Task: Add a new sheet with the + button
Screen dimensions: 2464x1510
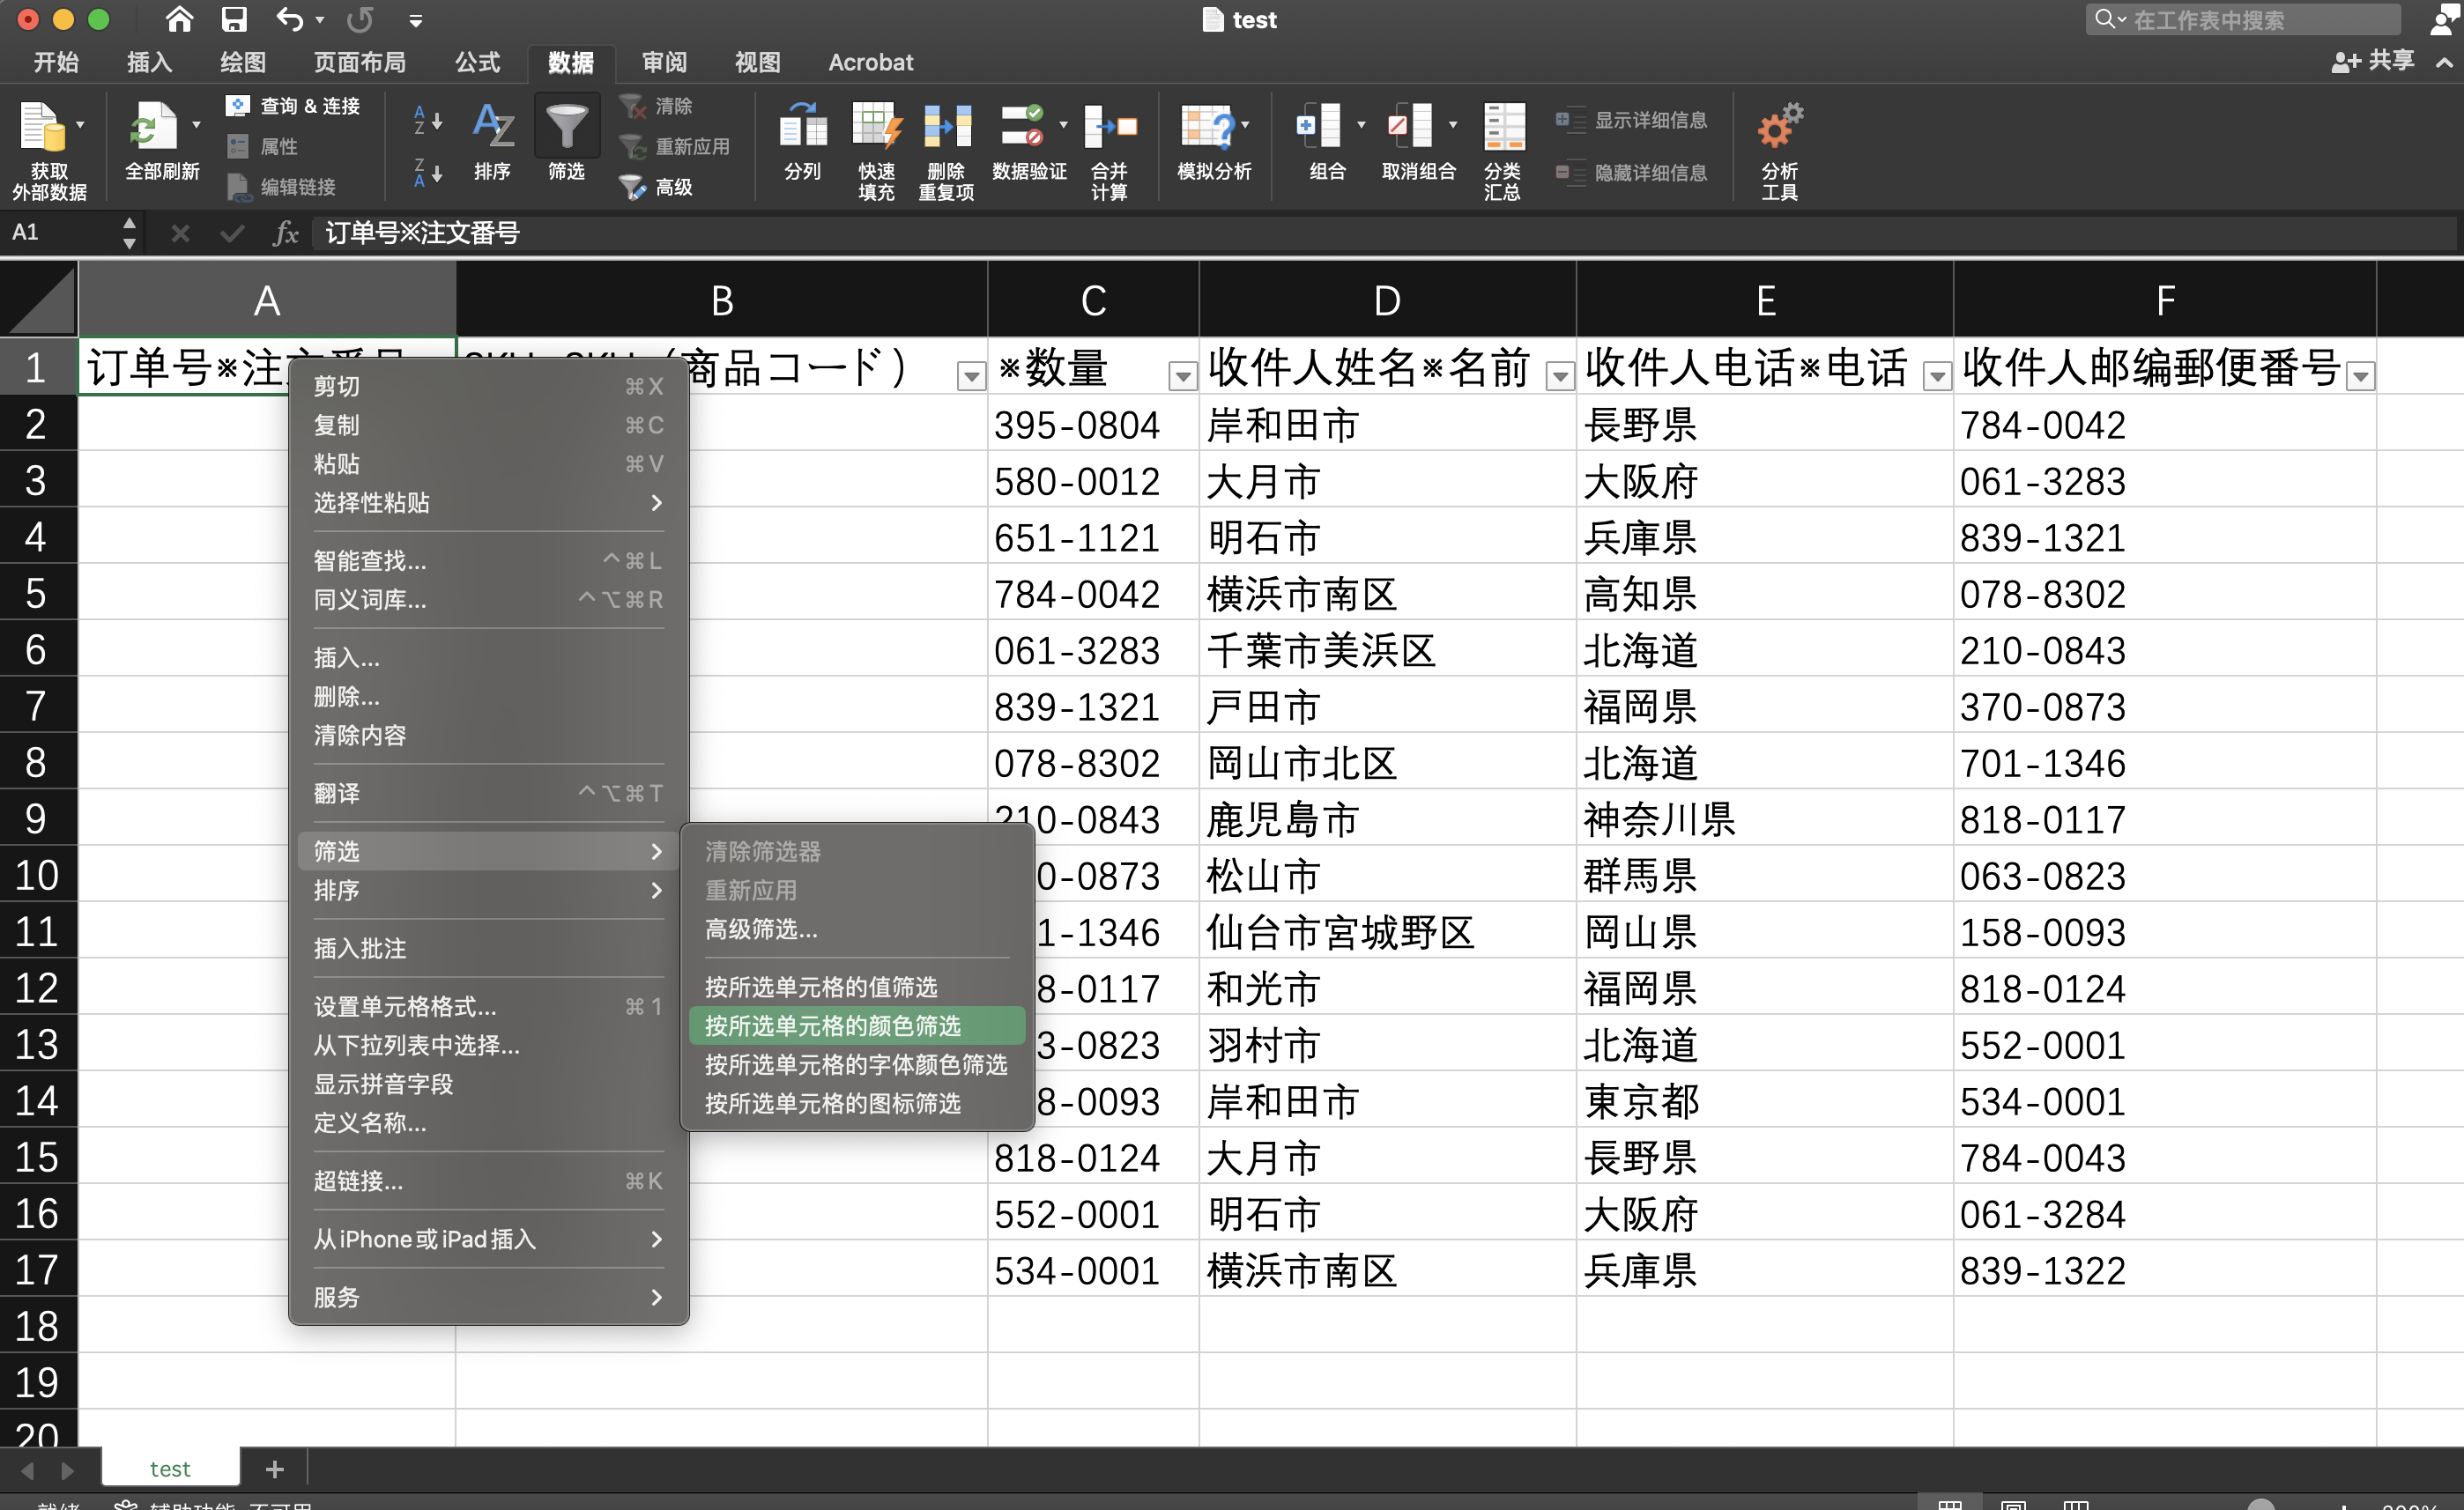Action: (x=273, y=1468)
